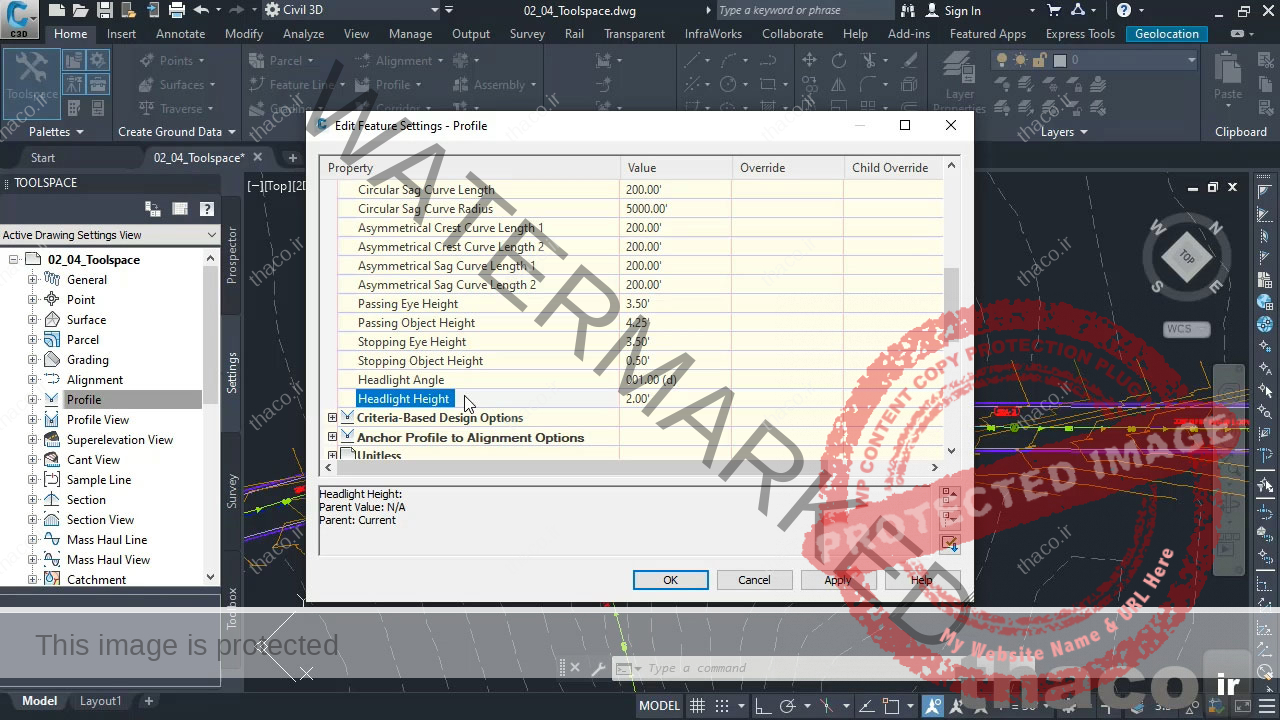
Task: Add a new layout with the plus icon
Action: 148,701
